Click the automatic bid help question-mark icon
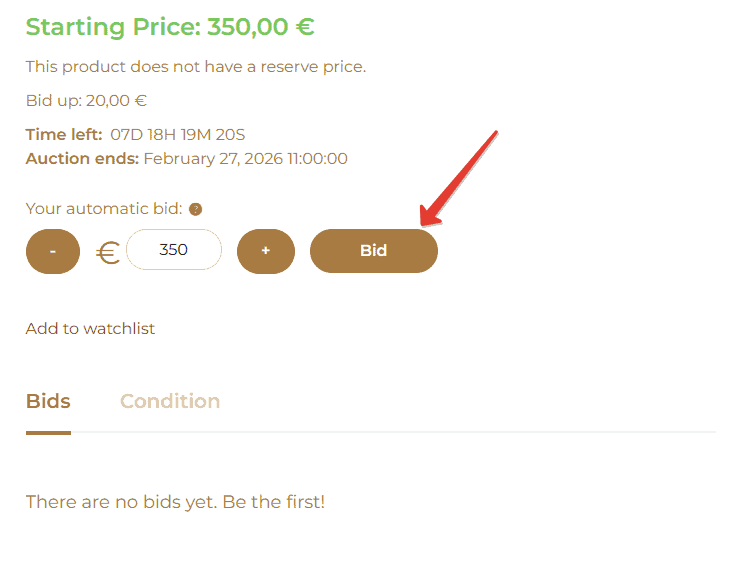The height and width of the screenshot is (565, 738). click(196, 209)
